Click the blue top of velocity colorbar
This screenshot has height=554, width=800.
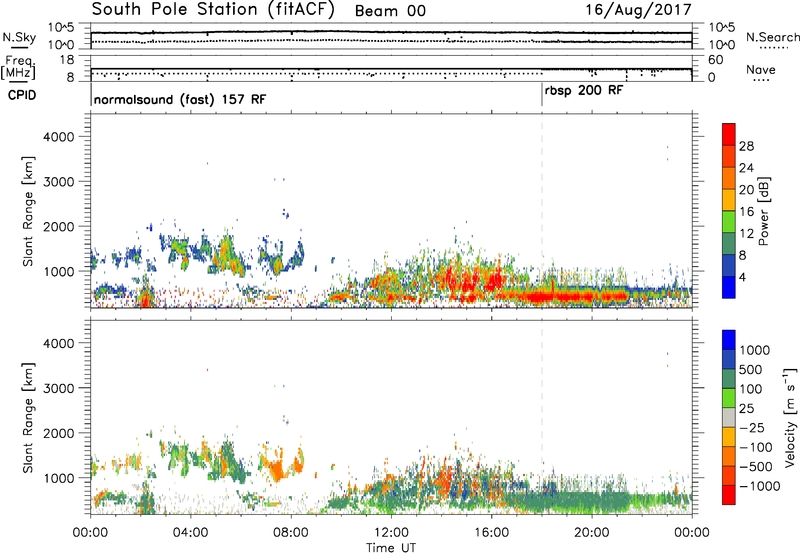click(729, 340)
